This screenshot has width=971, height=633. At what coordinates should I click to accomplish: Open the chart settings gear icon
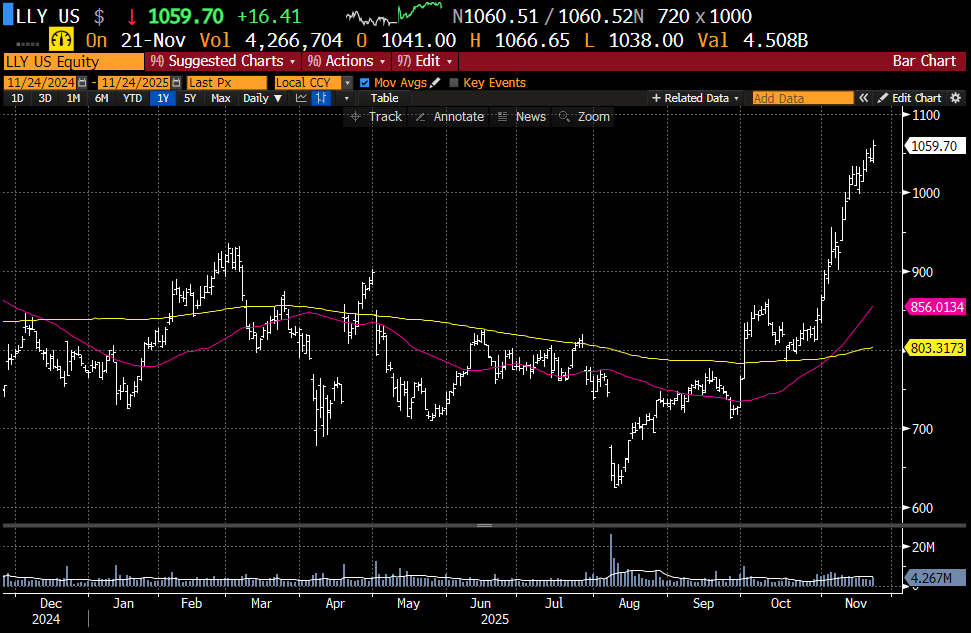[956, 98]
